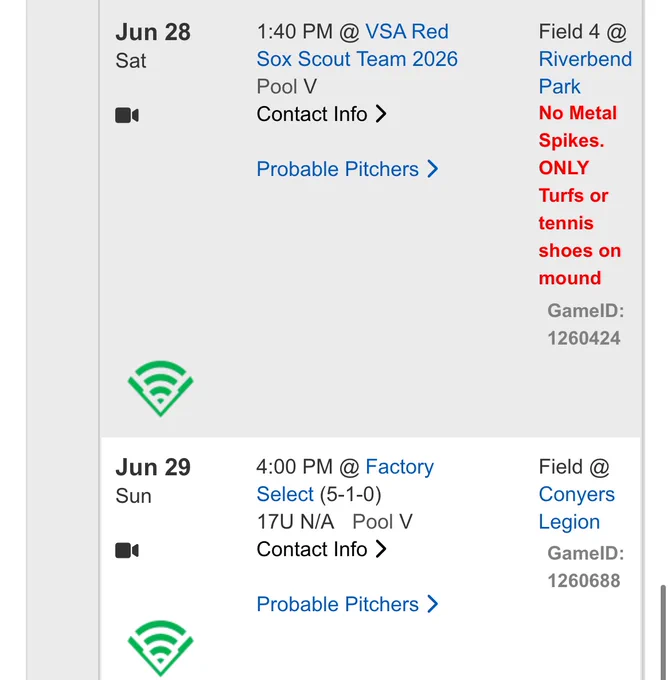Expand Probable Pitchers for the Jun 29 game
Image resolution: width=671 pixels, height=680 pixels.
coord(347,604)
